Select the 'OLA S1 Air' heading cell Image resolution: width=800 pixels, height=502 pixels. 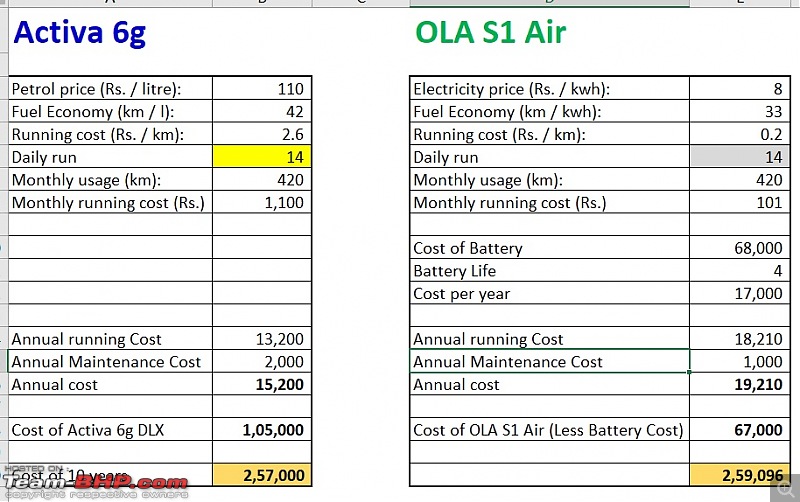point(491,33)
